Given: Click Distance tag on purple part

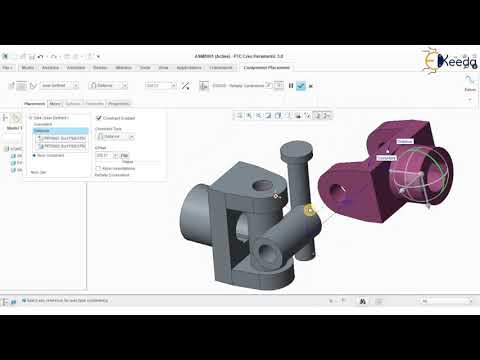Looking at the screenshot, I should click(x=405, y=142).
